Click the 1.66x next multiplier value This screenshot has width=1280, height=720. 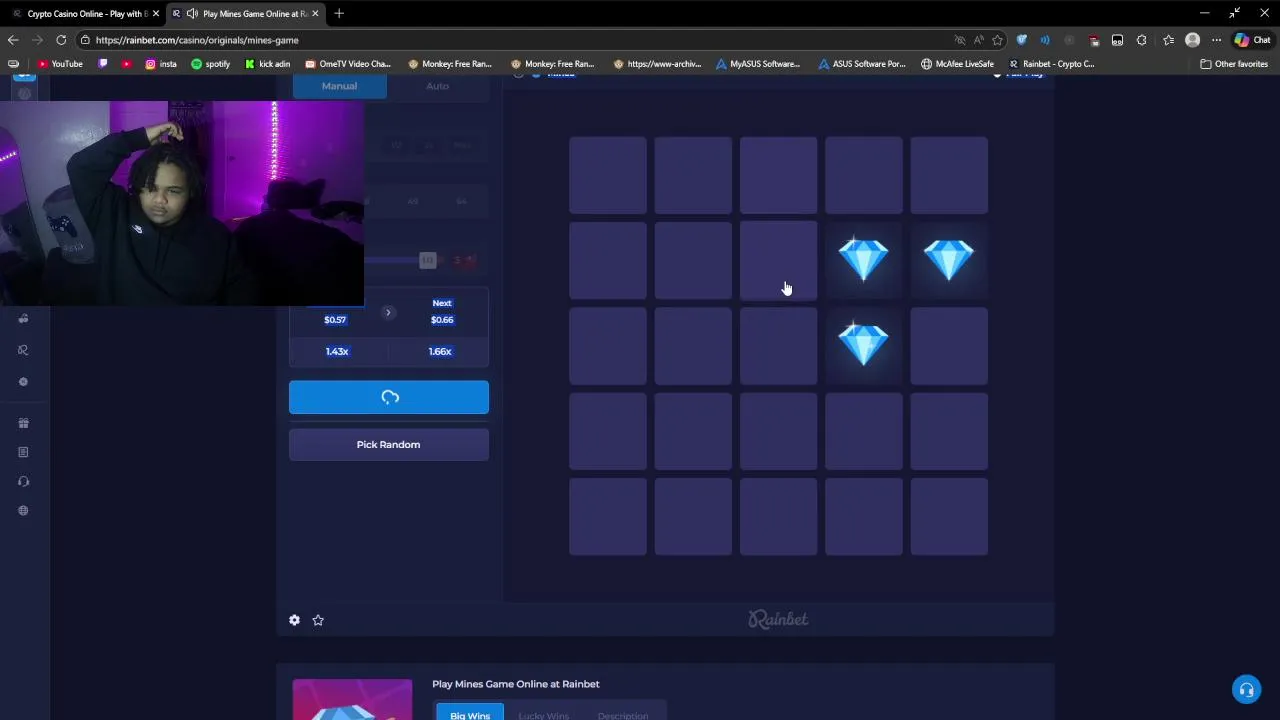(x=440, y=351)
